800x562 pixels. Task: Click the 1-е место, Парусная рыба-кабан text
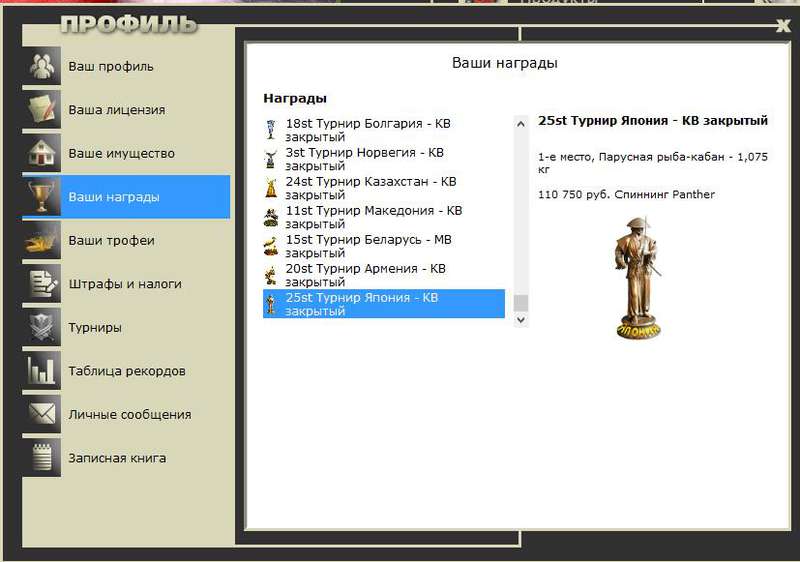(653, 163)
